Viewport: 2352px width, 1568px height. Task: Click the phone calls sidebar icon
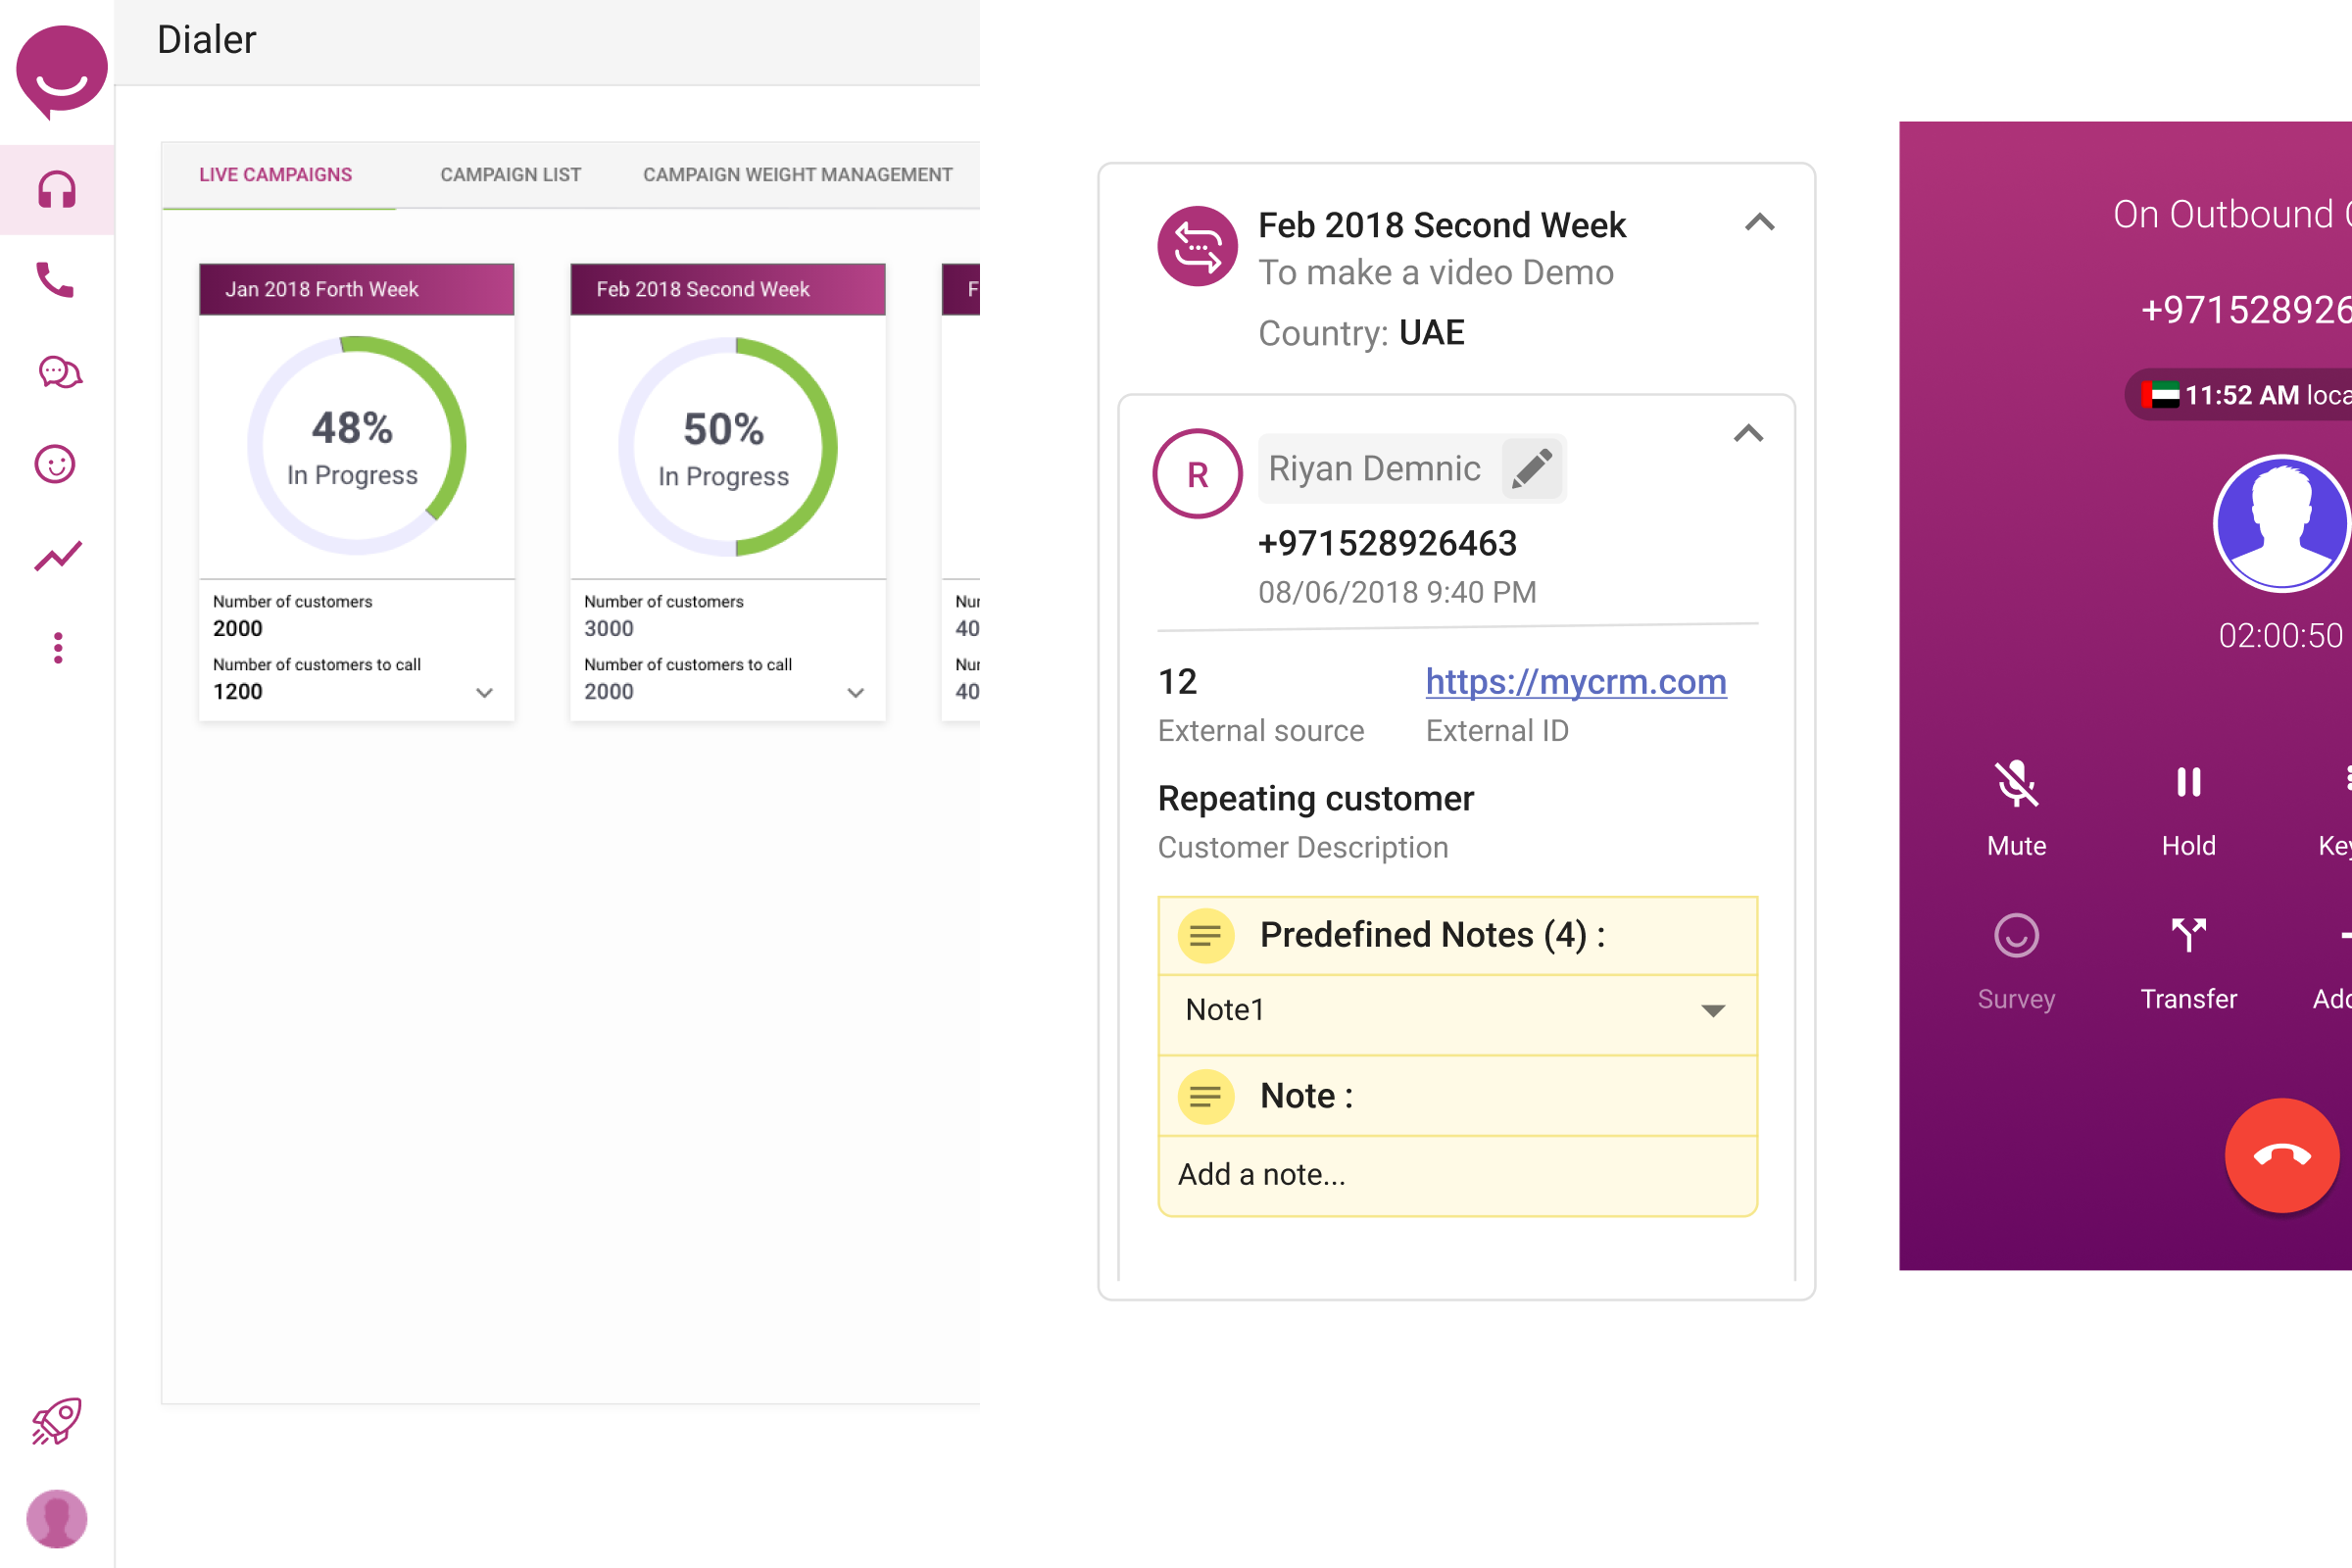(x=56, y=280)
